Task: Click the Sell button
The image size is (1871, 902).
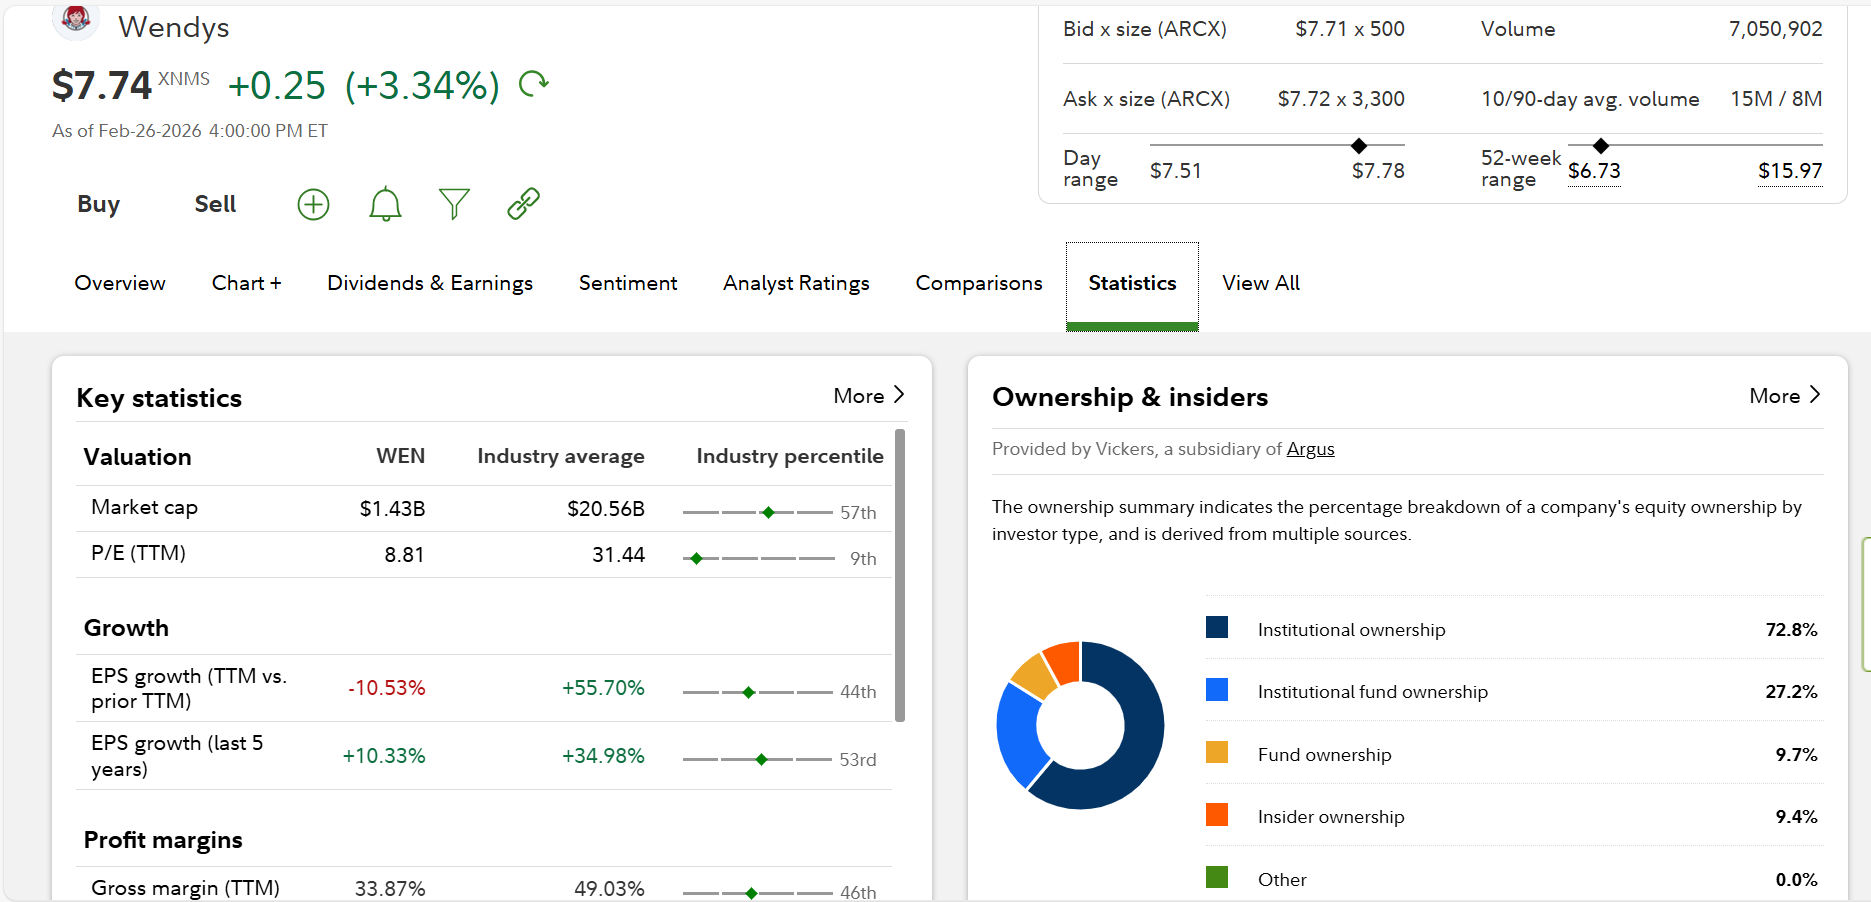Action: point(215,204)
